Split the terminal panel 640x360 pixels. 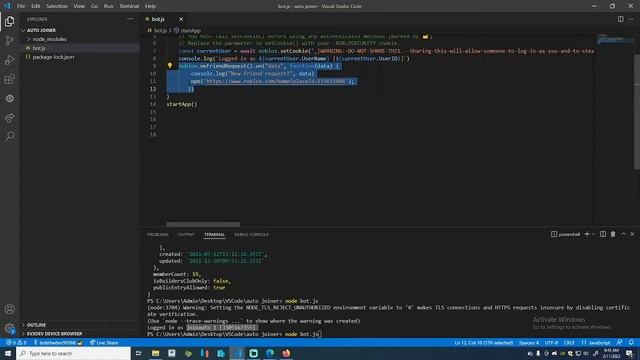pyautogui.click(x=603, y=234)
